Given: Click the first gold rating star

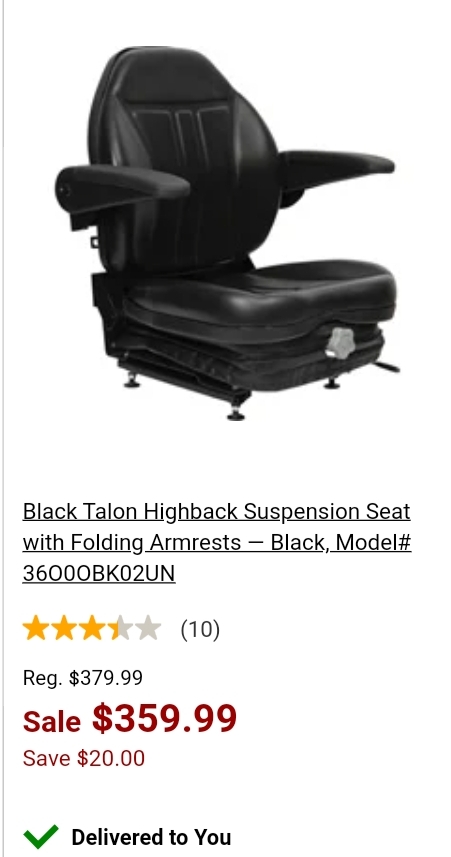Looking at the screenshot, I should (36, 629).
